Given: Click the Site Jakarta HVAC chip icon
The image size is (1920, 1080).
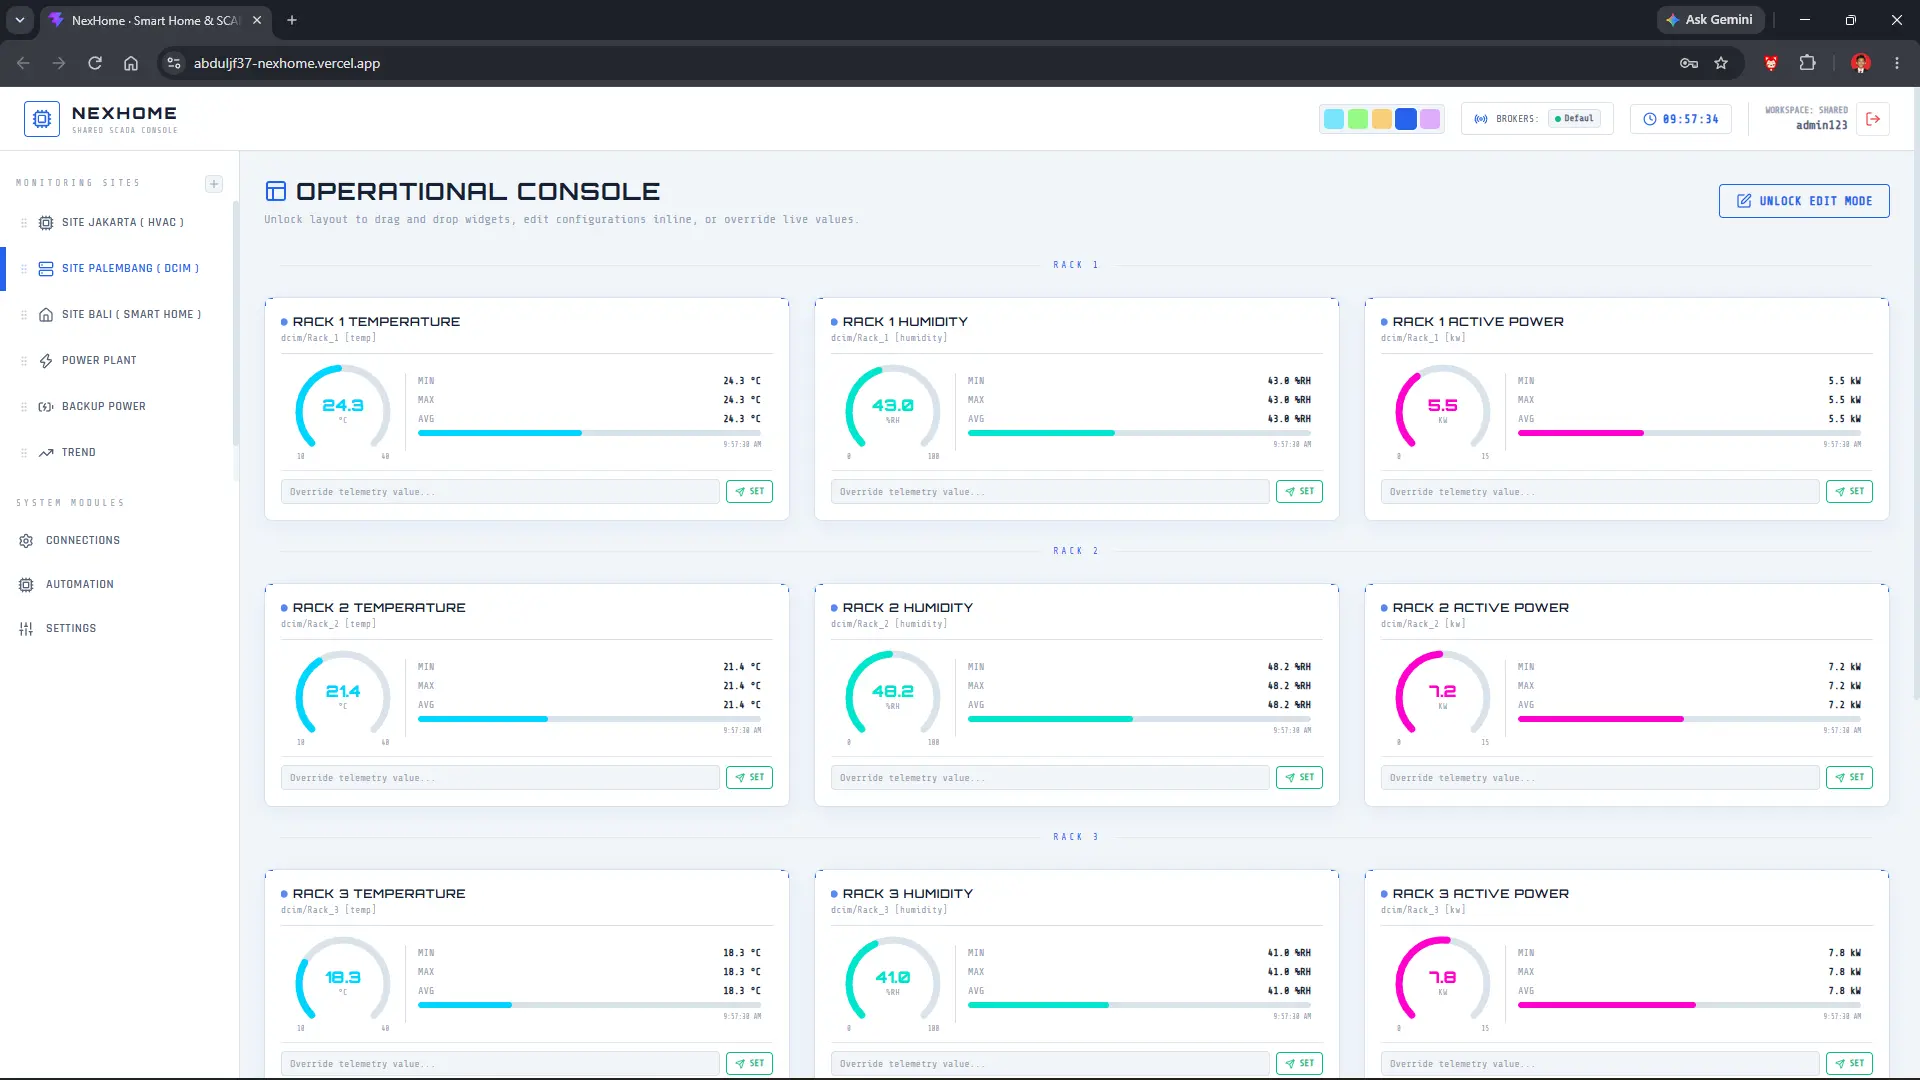Looking at the screenshot, I should coord(46,223).
